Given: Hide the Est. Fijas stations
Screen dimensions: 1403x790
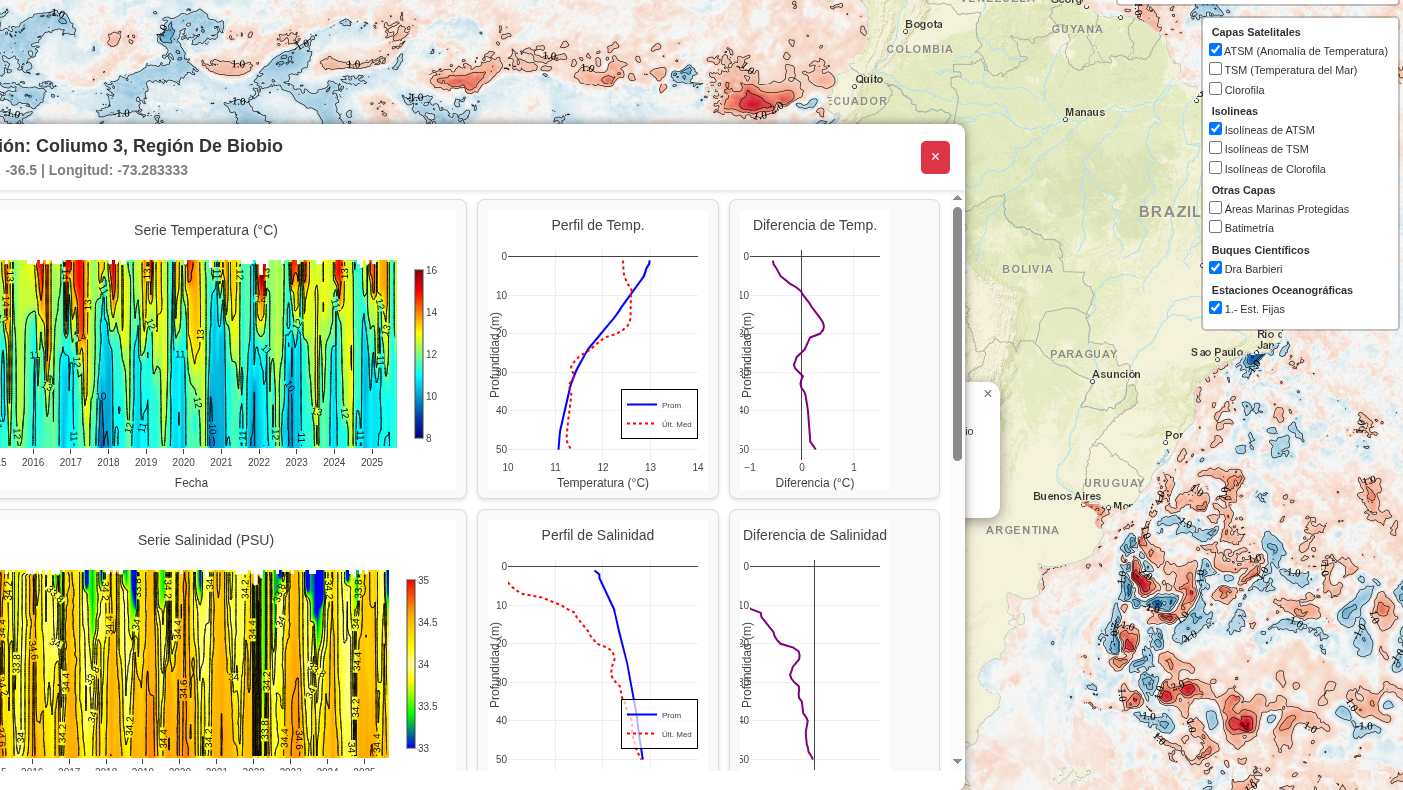Looking at the screenshot, I should point(1215,308).
